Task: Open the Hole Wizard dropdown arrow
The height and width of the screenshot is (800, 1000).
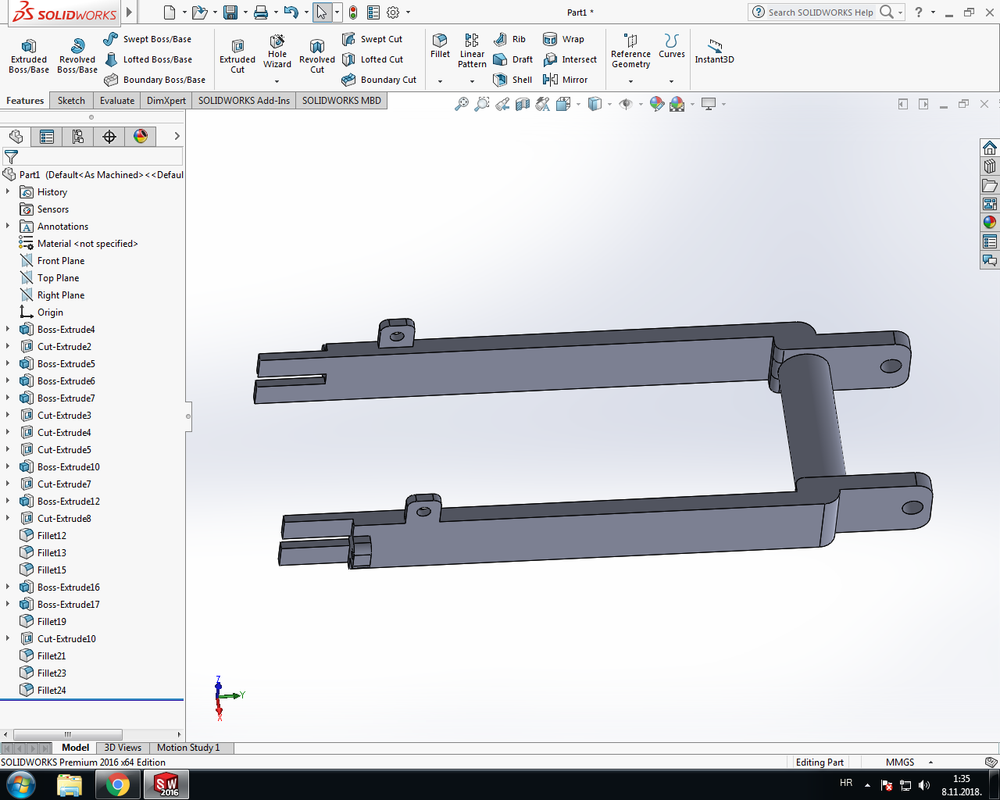Action: coord(277,81)
